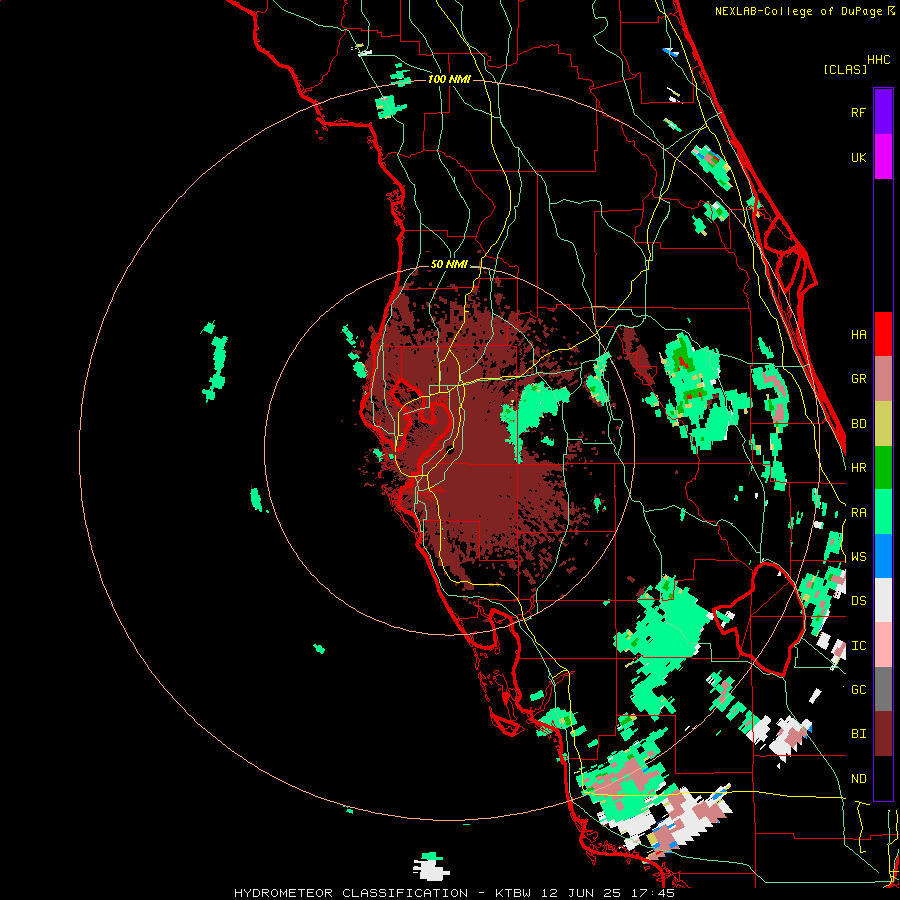Click the [CLAS] legend header
Screen dimensions: 900x900
tap(845, 70)
